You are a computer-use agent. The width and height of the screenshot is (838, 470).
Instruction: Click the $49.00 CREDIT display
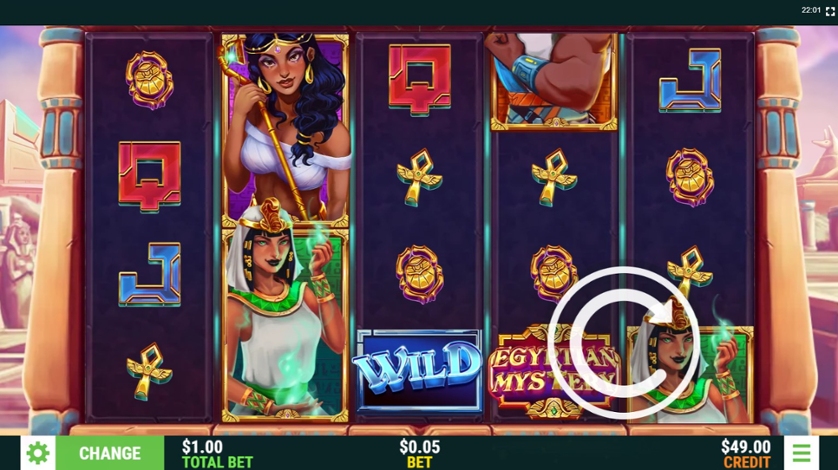pos(746,453)
